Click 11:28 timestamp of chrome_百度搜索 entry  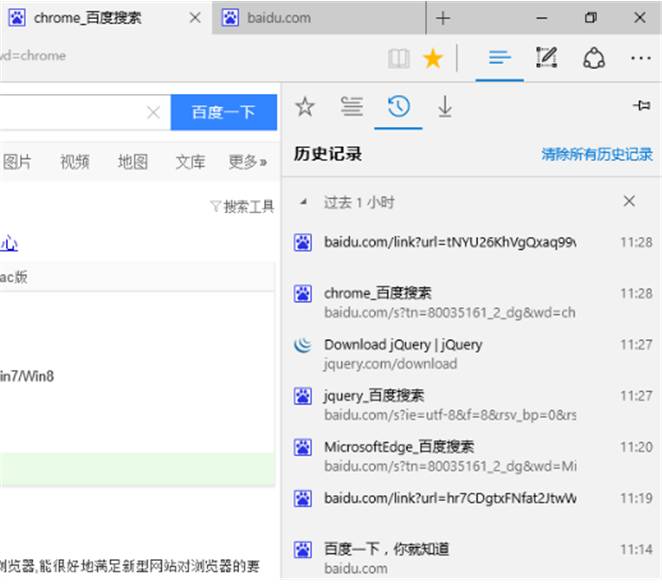point(636,293)
